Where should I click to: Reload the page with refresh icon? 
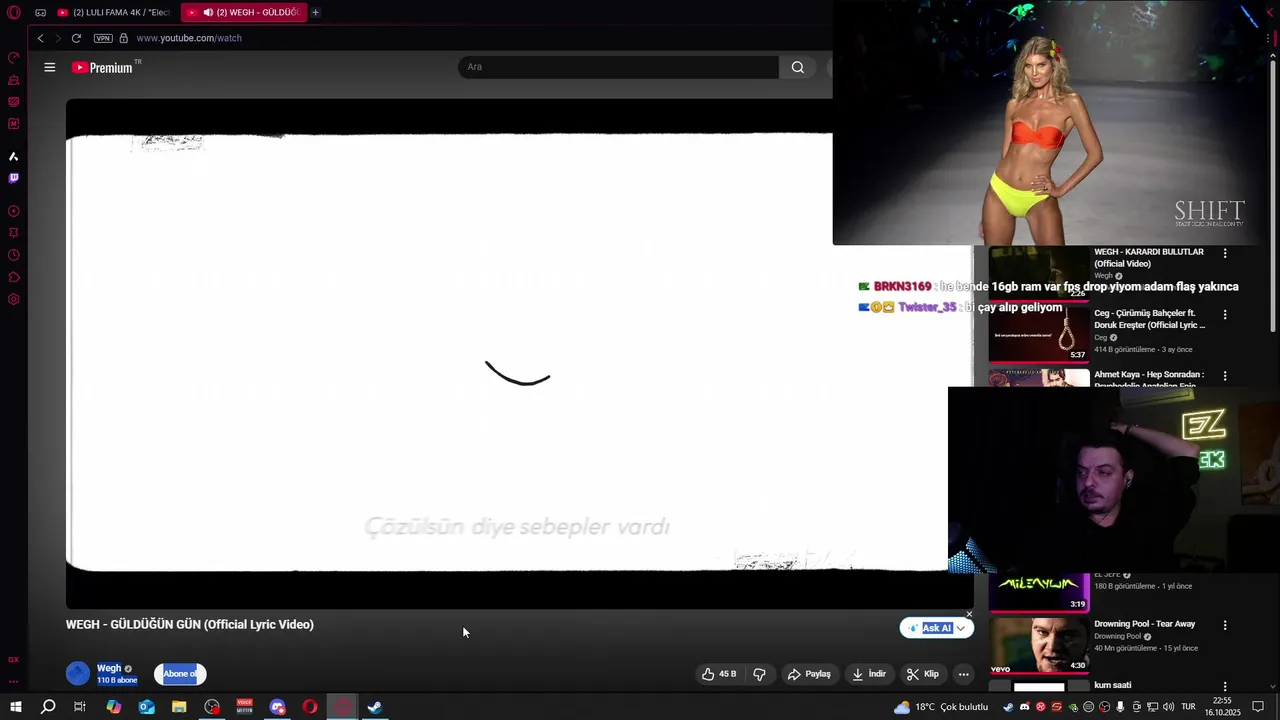click(x=76, y=38)
